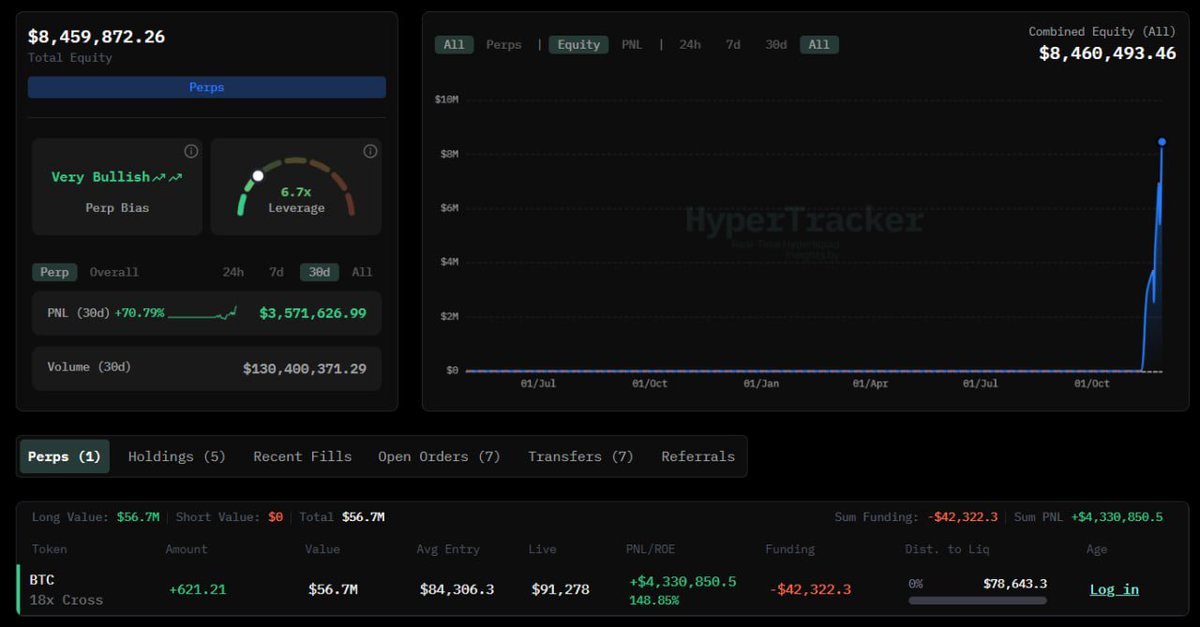The width and height of the screenshot is (1200, 627).
Task: Switch chart to Equity view
Action: (579, 45)
